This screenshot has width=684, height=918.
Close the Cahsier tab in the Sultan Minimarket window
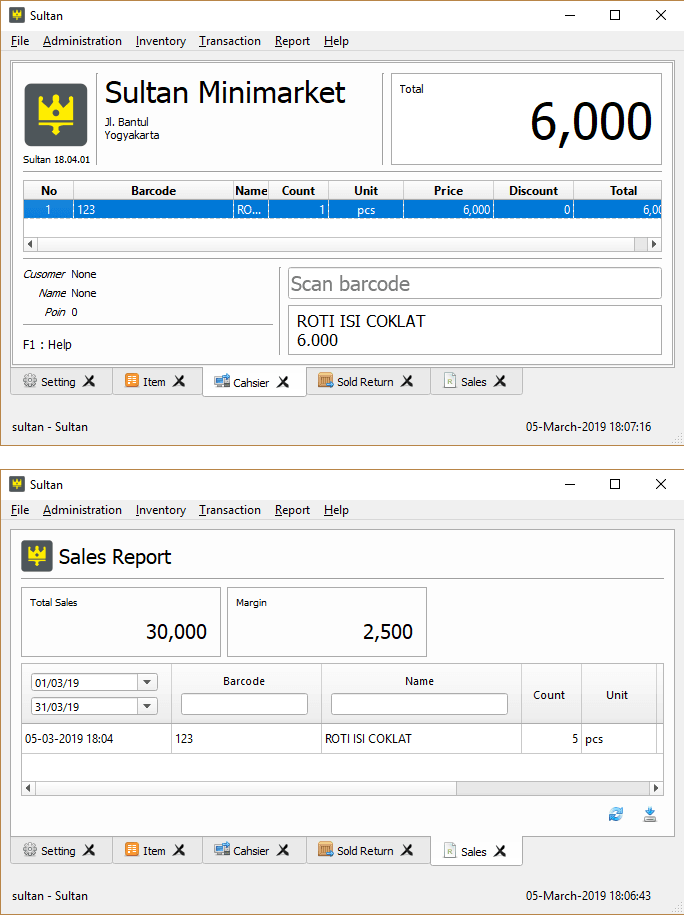283,382
